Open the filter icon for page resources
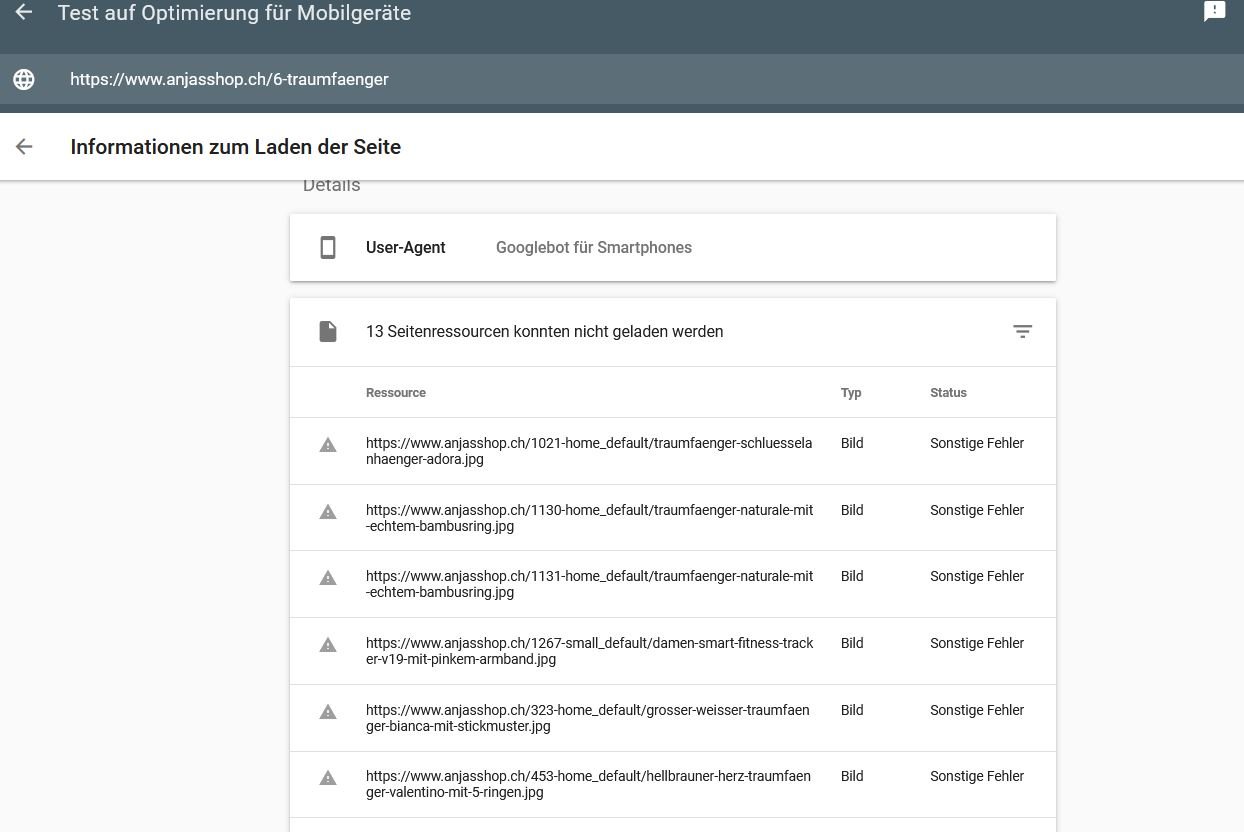Image resolution: width=1244 pixels, height=832 pixels. 1022,332
